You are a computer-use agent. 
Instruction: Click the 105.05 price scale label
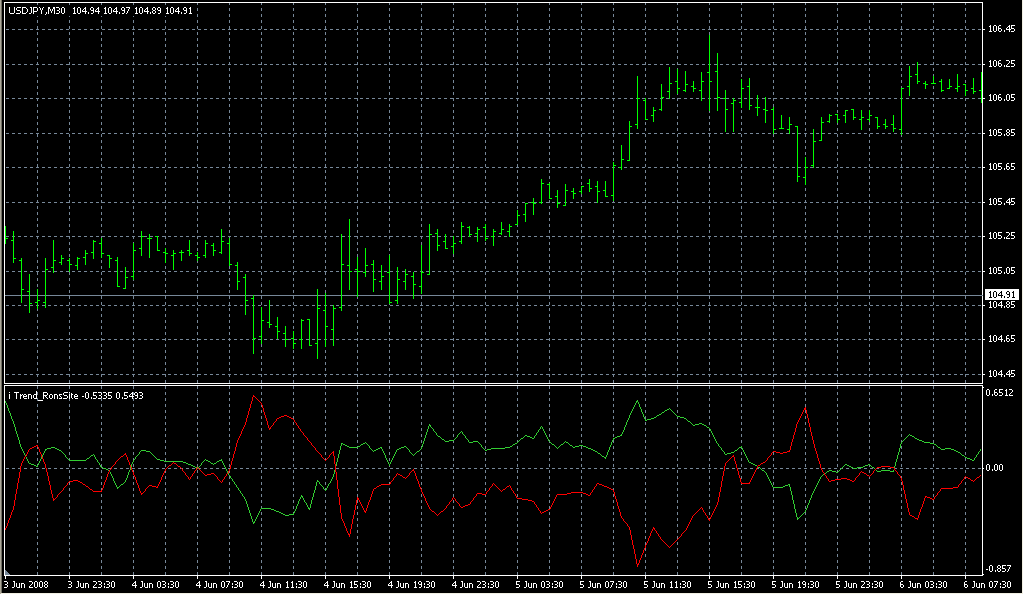click(x=1001, y=270)
